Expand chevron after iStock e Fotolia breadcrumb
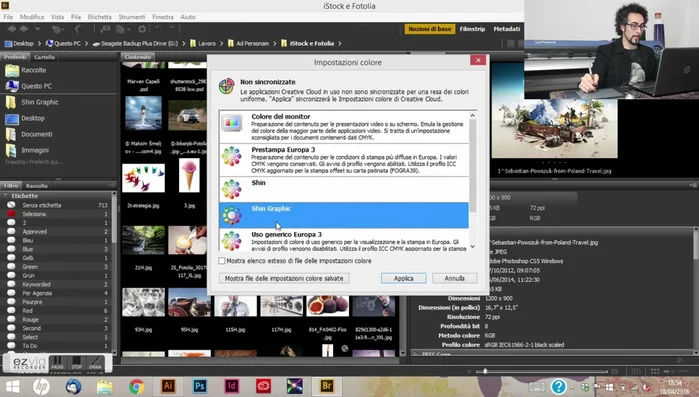 [340, 44]
